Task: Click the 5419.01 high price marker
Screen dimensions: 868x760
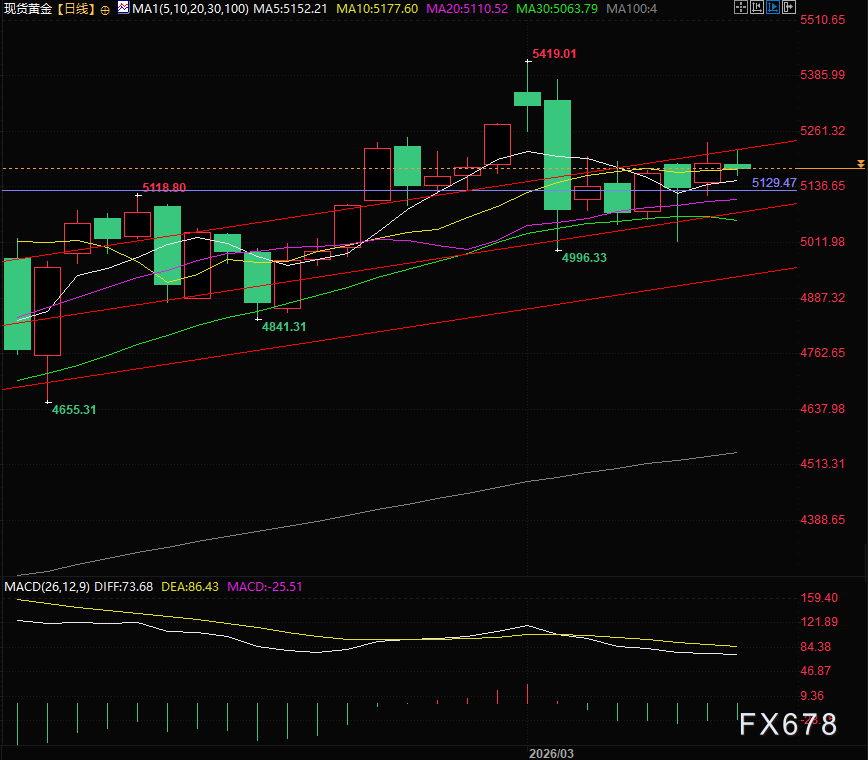Action: [x=554, y=54]
